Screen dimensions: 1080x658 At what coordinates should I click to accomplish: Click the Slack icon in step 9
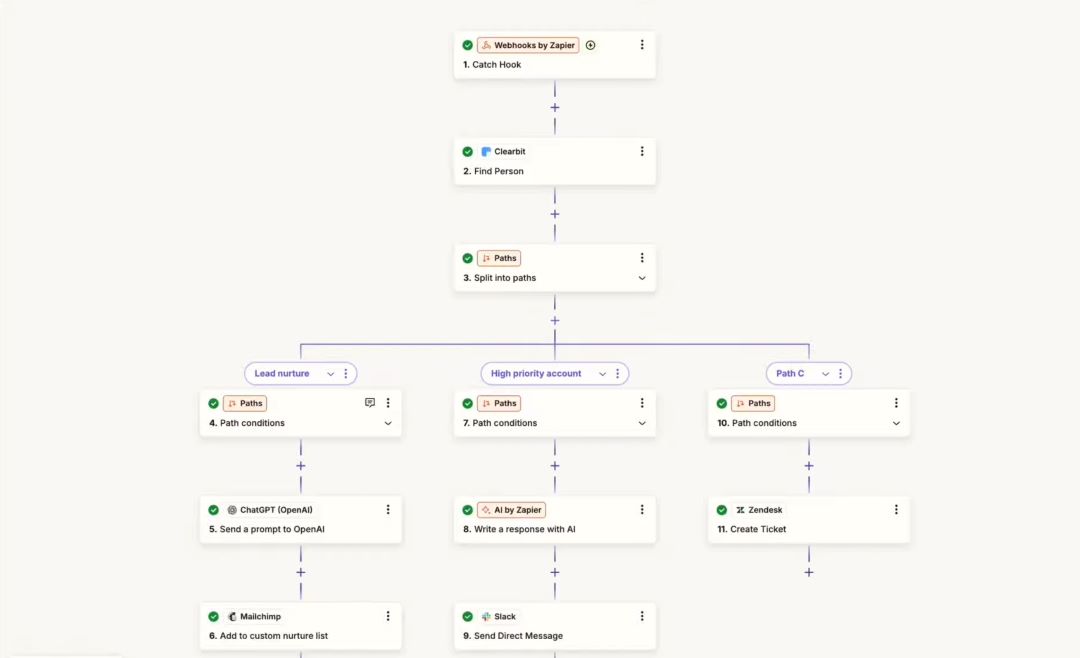[x=486, y=617]
